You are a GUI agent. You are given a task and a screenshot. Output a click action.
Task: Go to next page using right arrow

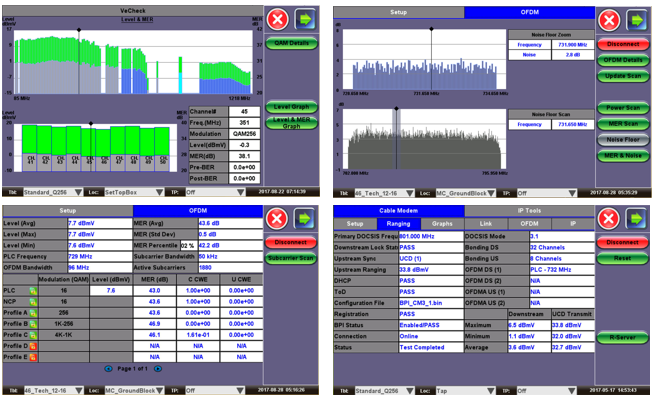157,369
